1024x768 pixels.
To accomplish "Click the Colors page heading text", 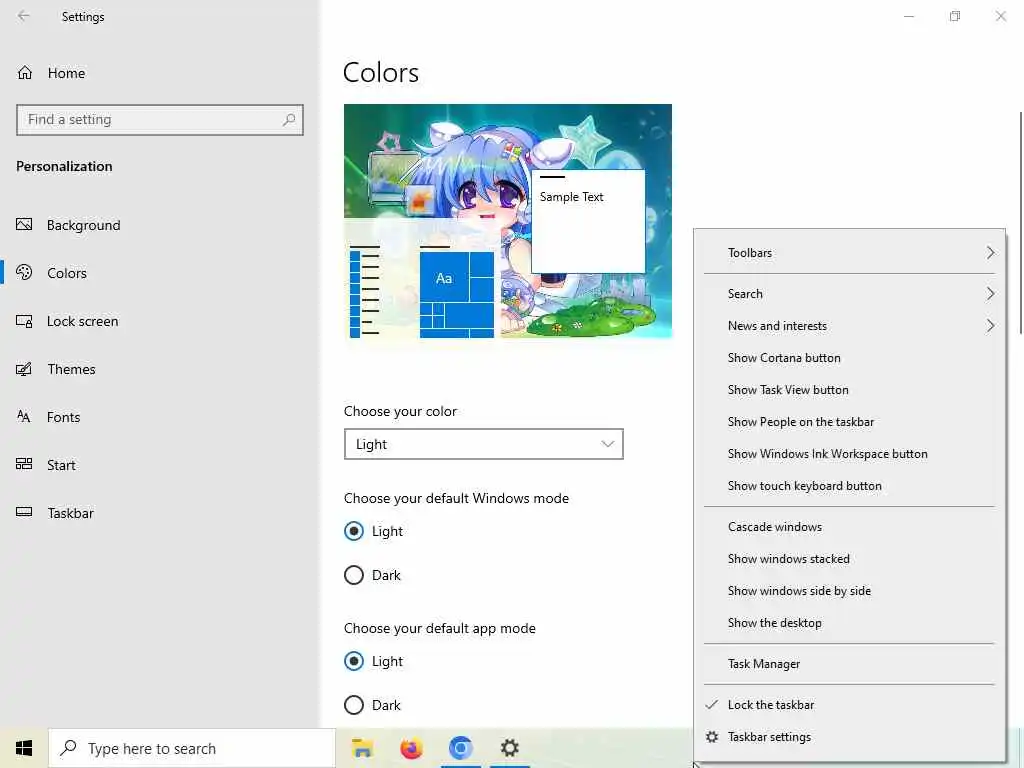I will click(381, 72).
